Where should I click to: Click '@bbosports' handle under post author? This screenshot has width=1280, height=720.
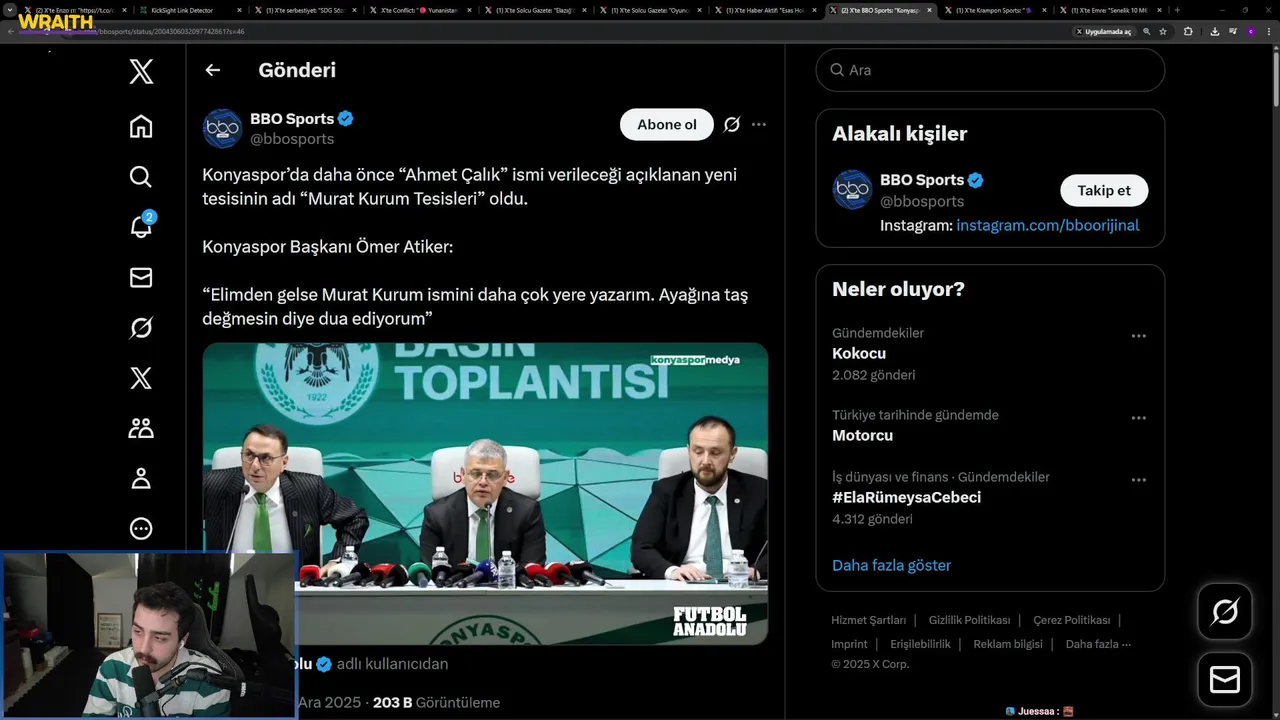pos(292,139)
